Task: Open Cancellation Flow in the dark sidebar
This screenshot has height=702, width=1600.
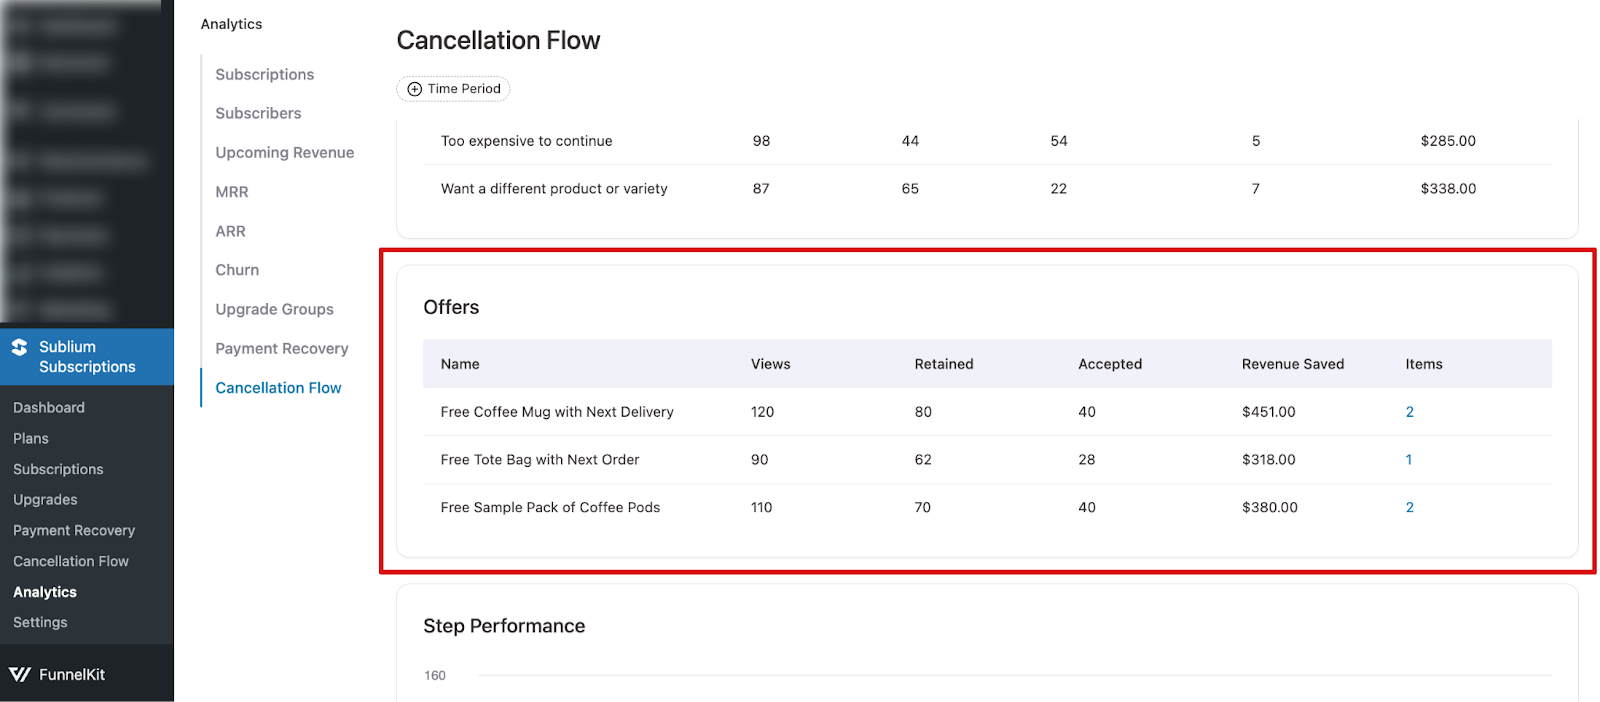Action: [x=71, y=562]
